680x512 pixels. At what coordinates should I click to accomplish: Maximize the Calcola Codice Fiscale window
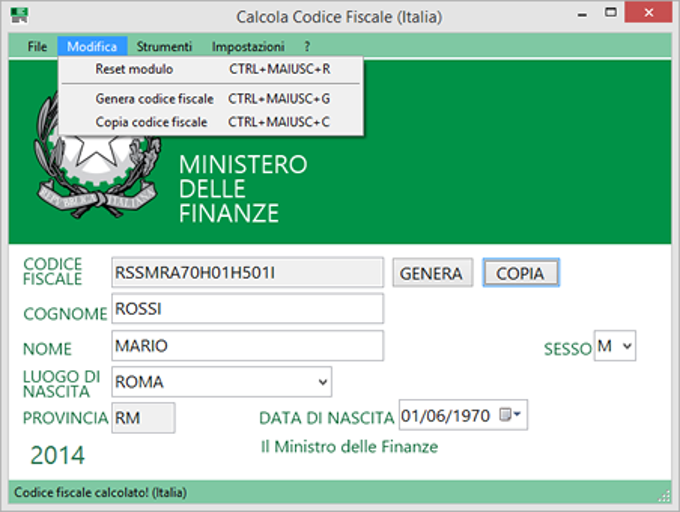coord(611,13)
